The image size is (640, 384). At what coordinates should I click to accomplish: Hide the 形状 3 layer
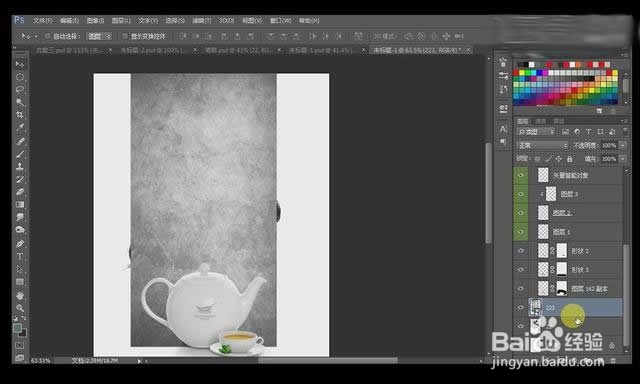click(x=520, y=270)
